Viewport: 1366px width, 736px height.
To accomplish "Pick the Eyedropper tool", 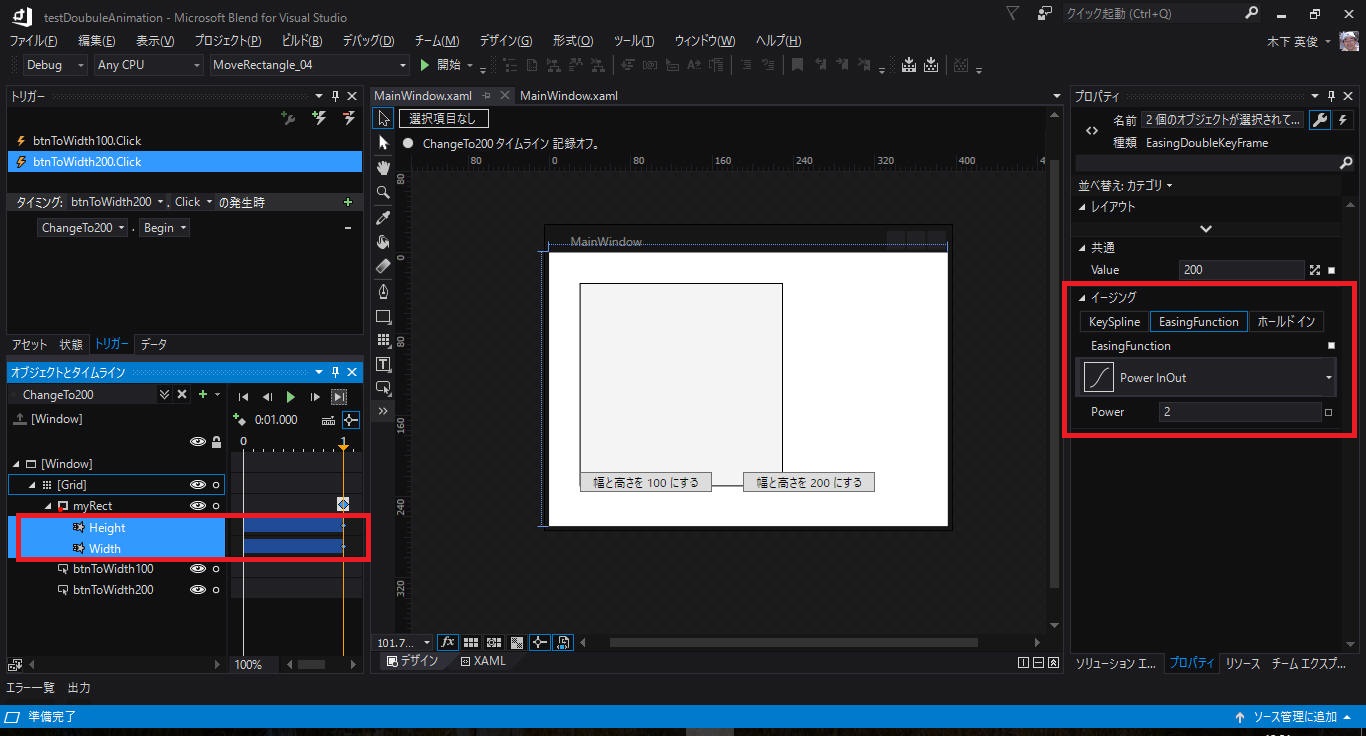I will point(383,217).
